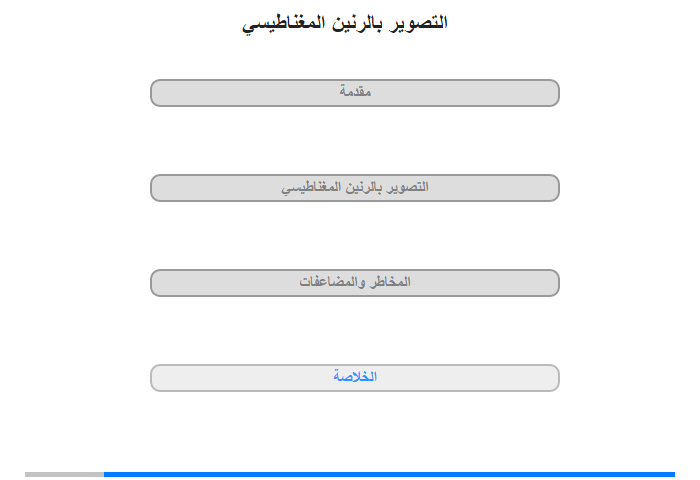This screenshot has width=700, height=480.
Task: Click the مقدمة label text
Action: click(x=355, y=91)
